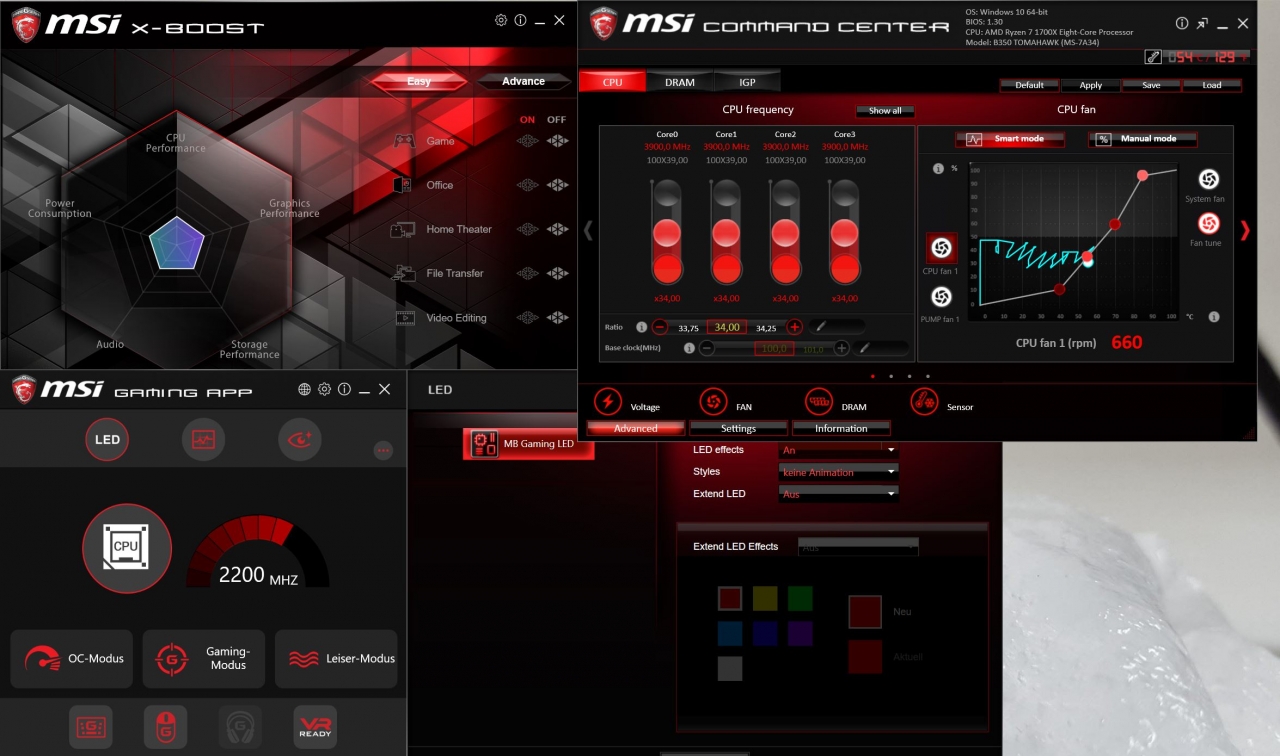Viewport: 1280px width, 756px height.
Task: Increase Base clock with plus button
Action: tap(841, 348)
